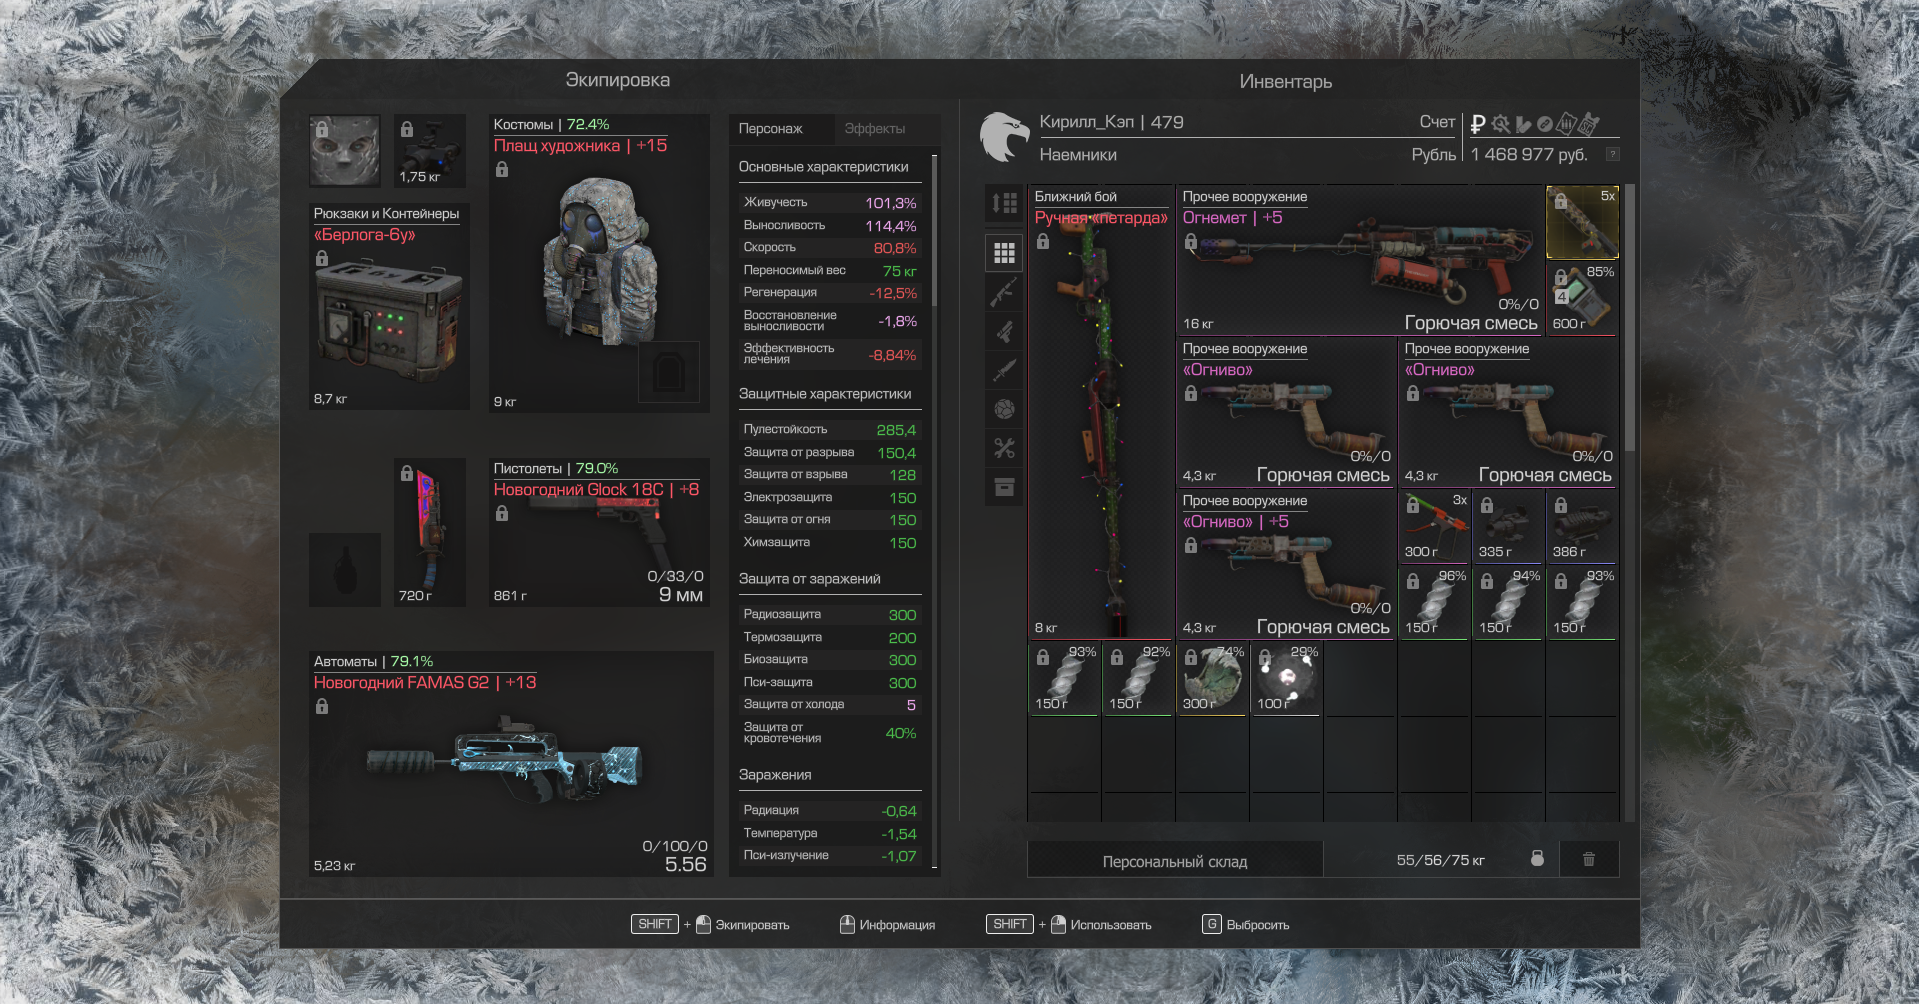The image size is (1919, 1004).
Task: Select the 96% artifact
Action: coord(1435,602)
